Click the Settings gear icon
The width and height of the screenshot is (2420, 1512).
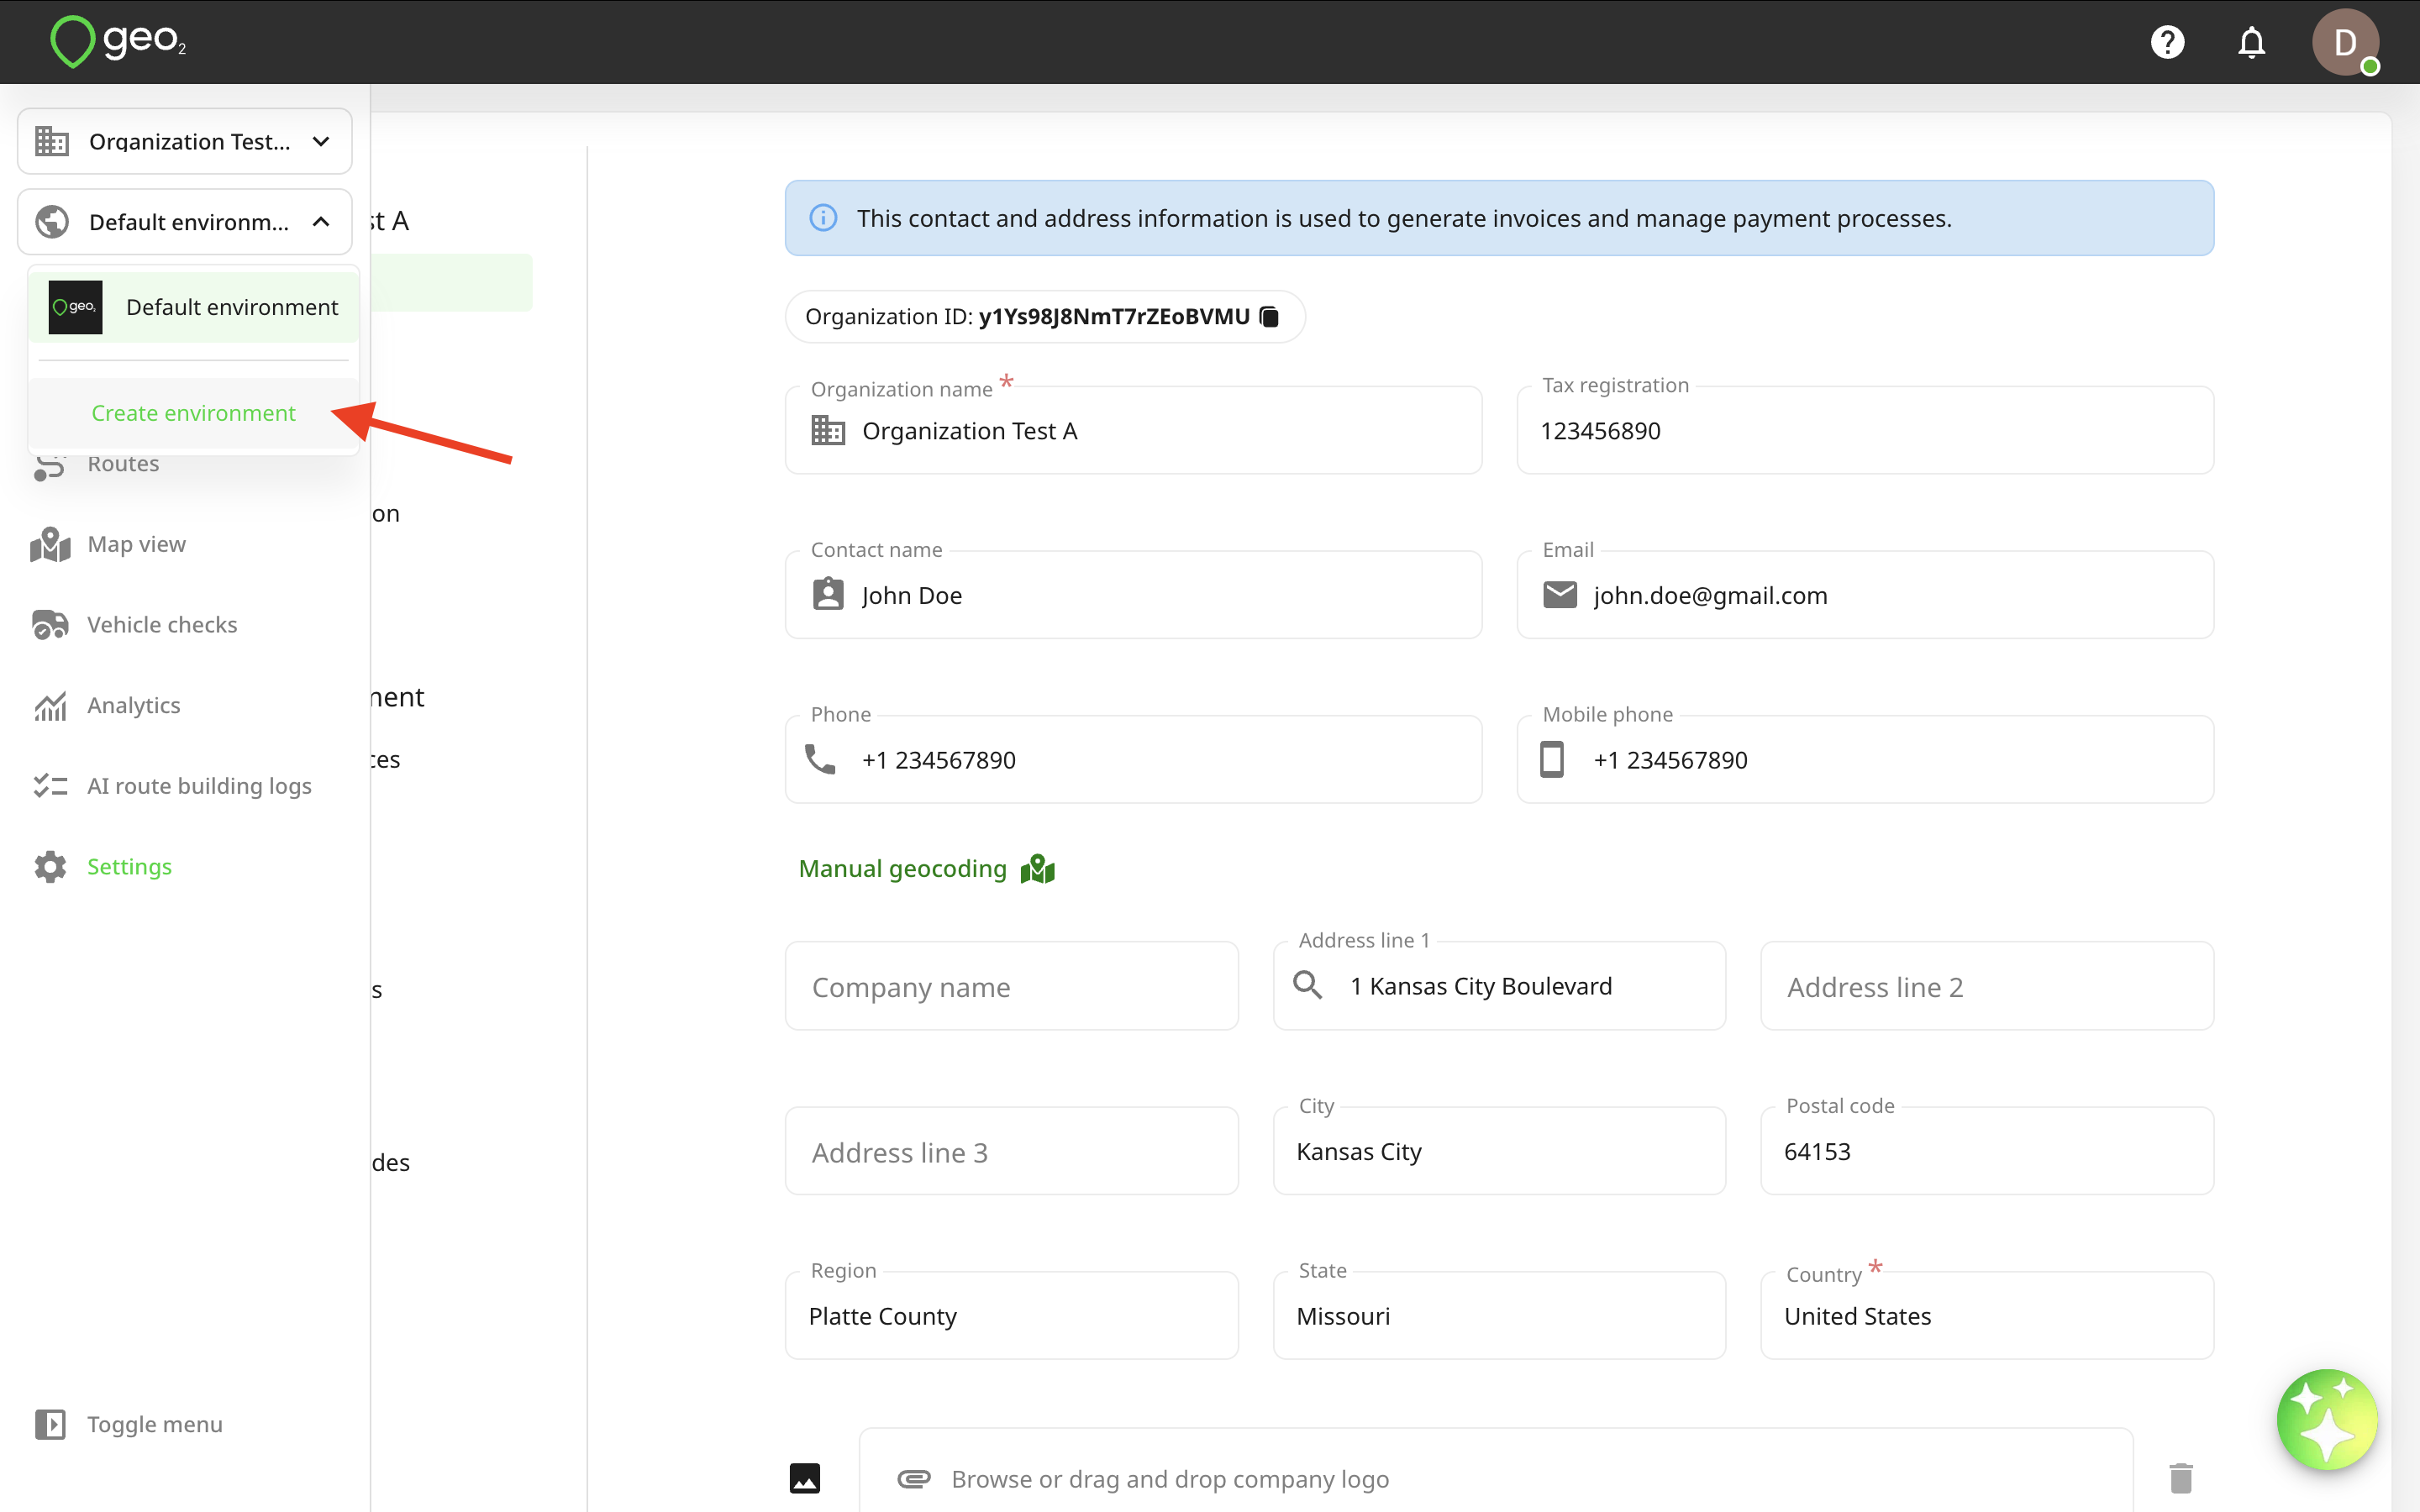[50, 867]
